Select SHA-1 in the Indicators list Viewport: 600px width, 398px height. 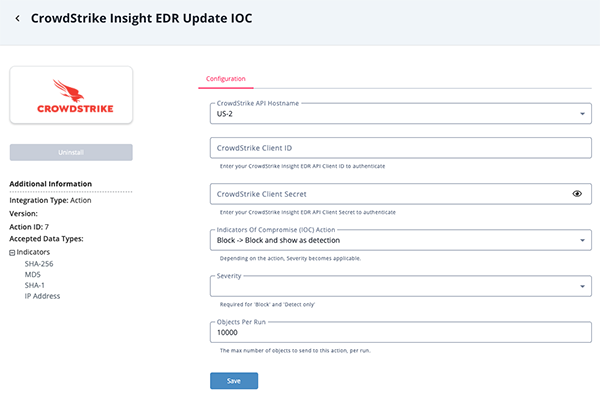click(x=34, y=285)
